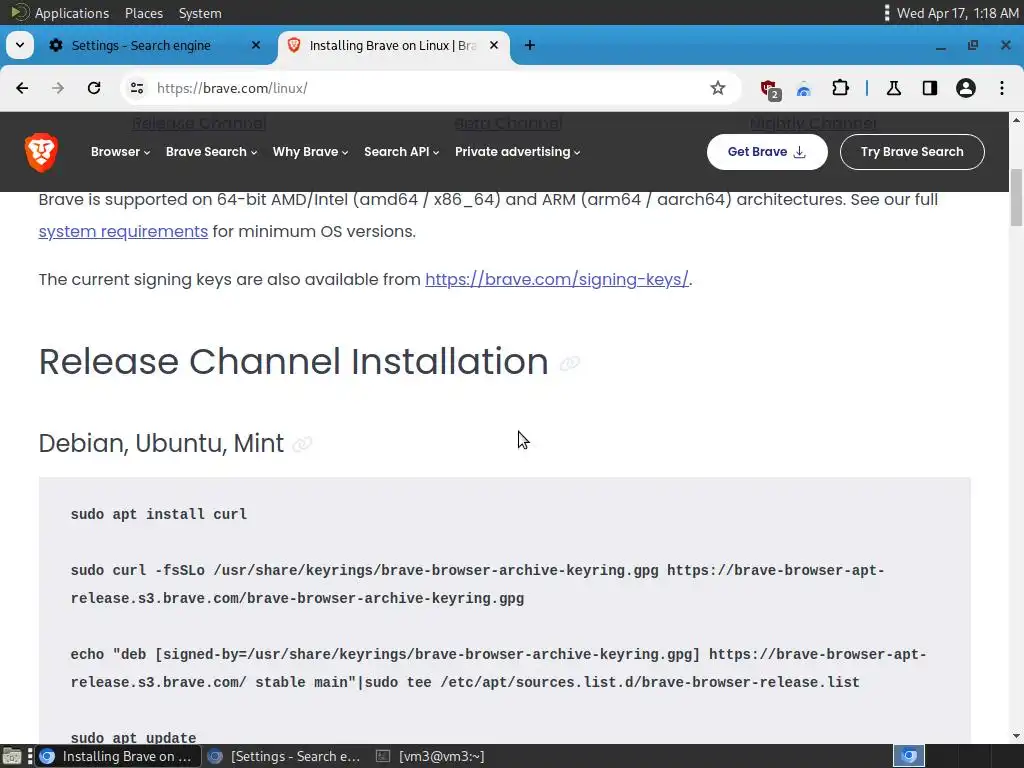The width and height of the screenshot is (1024, 768).
Task: Reload the Brave Linux page
Action: pos(94,88)
